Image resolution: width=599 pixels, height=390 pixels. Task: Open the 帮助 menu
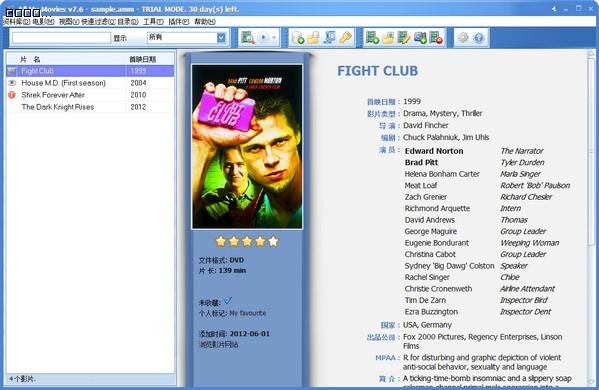(x=205, y=22)
